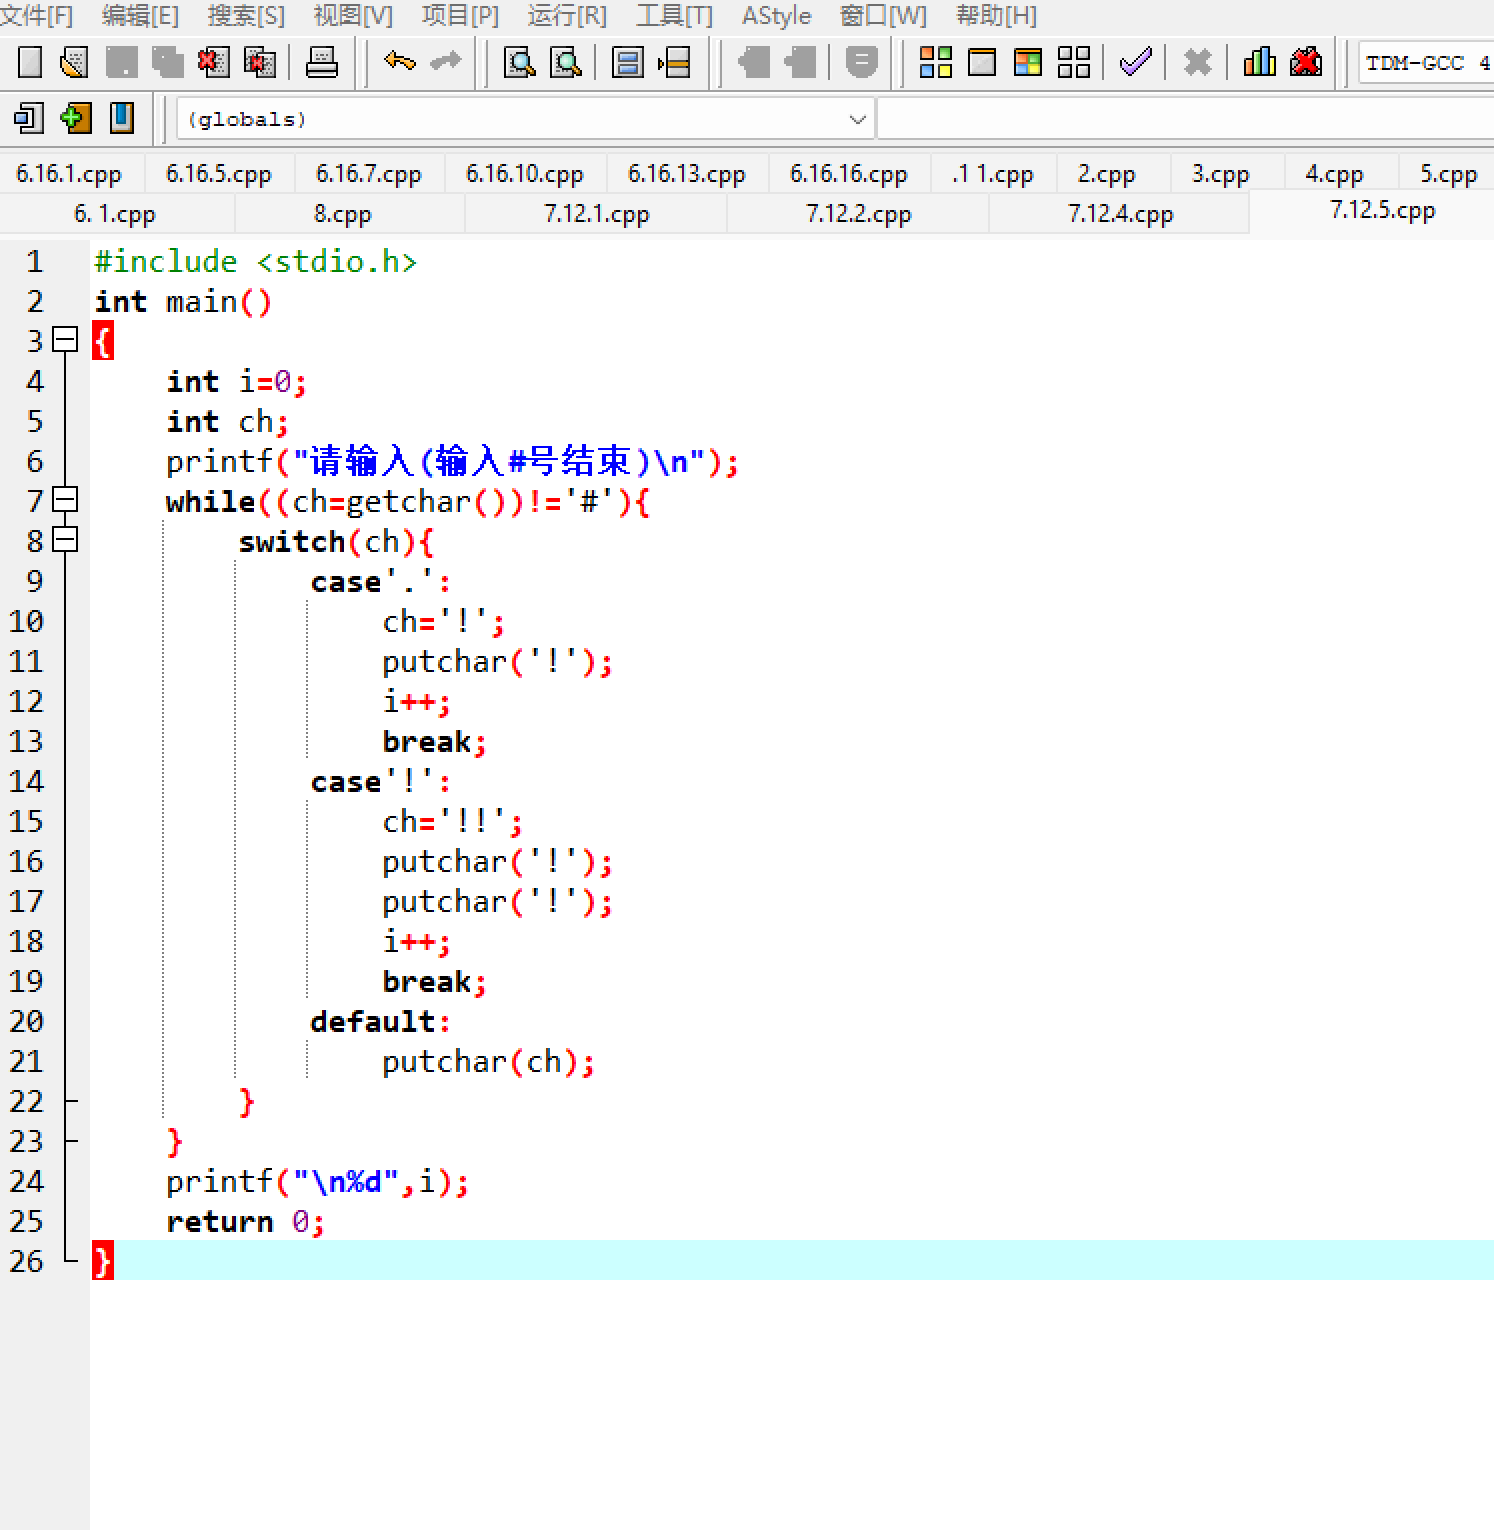Open the AStyle menu
The width and height of the screenshot is (1494, 1530).
[x=777, y=16]
